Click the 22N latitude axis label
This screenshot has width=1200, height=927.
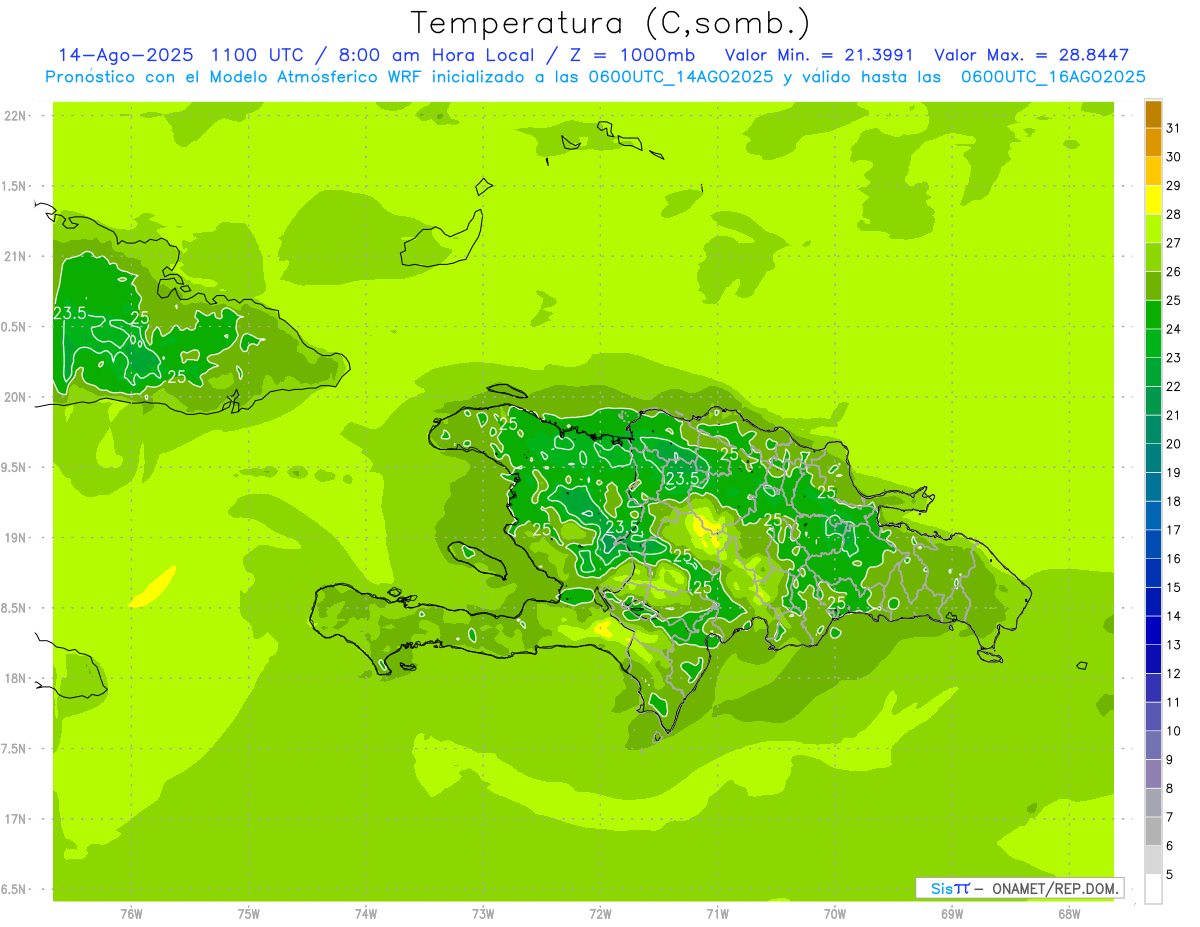[x=15, y=116]
